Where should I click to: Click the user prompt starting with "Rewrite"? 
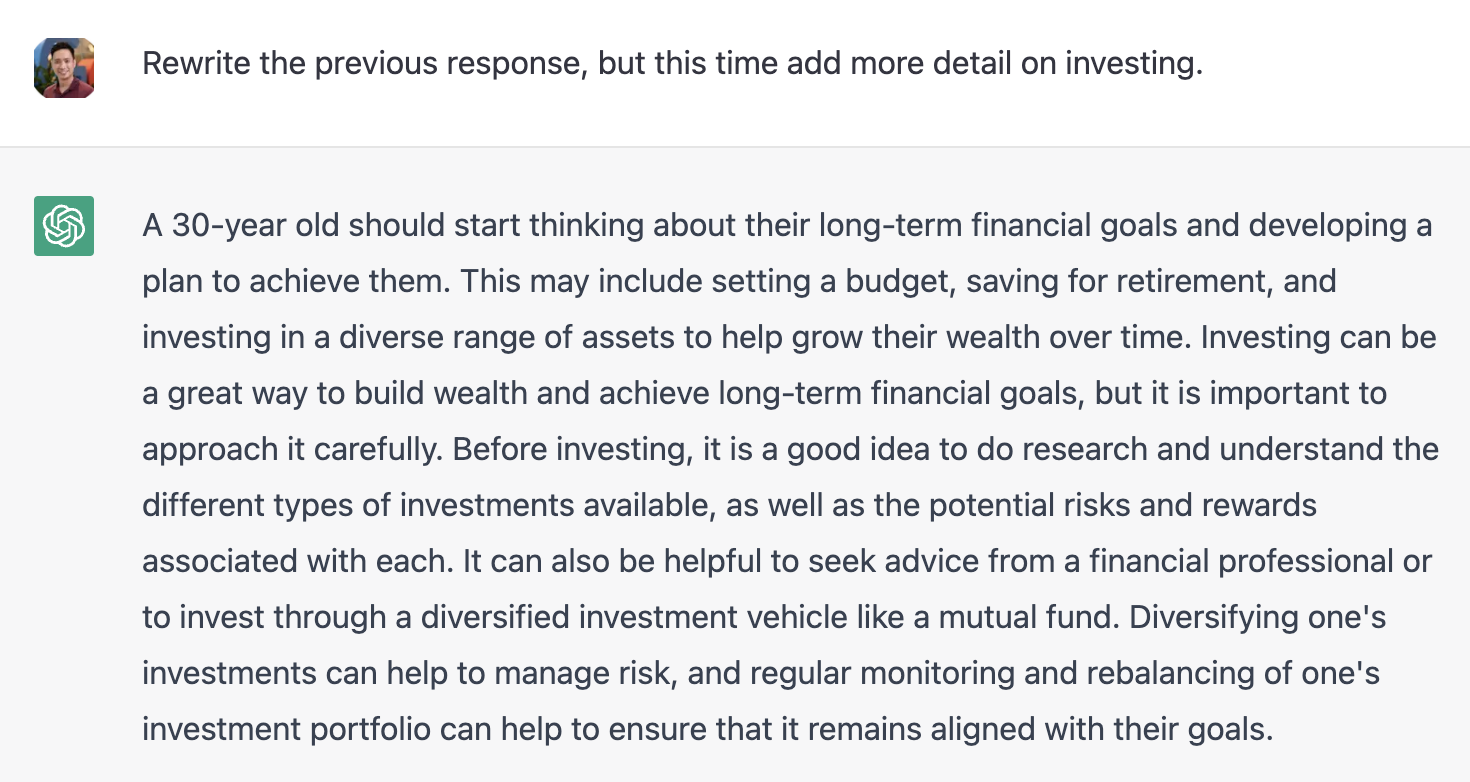(671, 64)
